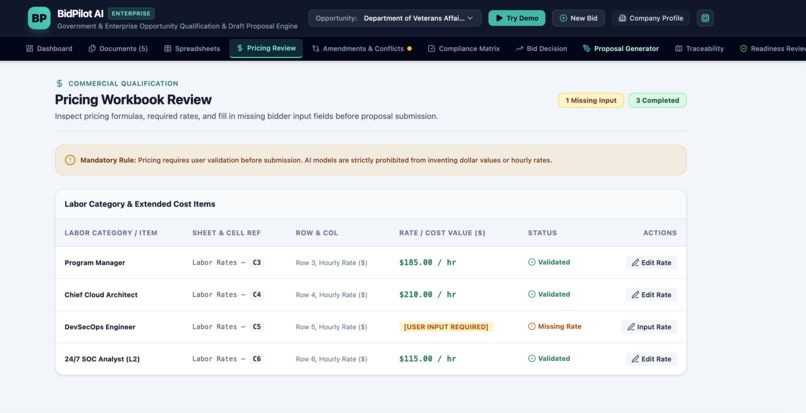This screenshot has width=806, height=413.
Task: Click the Row 6, Hourly Rate ($) text
Action: click(x=332, y=358)
